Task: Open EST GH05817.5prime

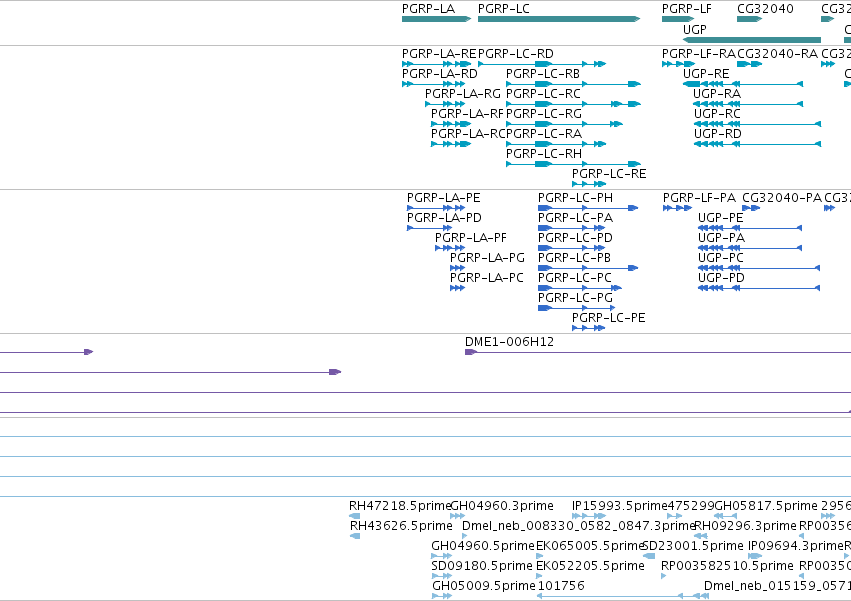Action: tap(766, 506)
